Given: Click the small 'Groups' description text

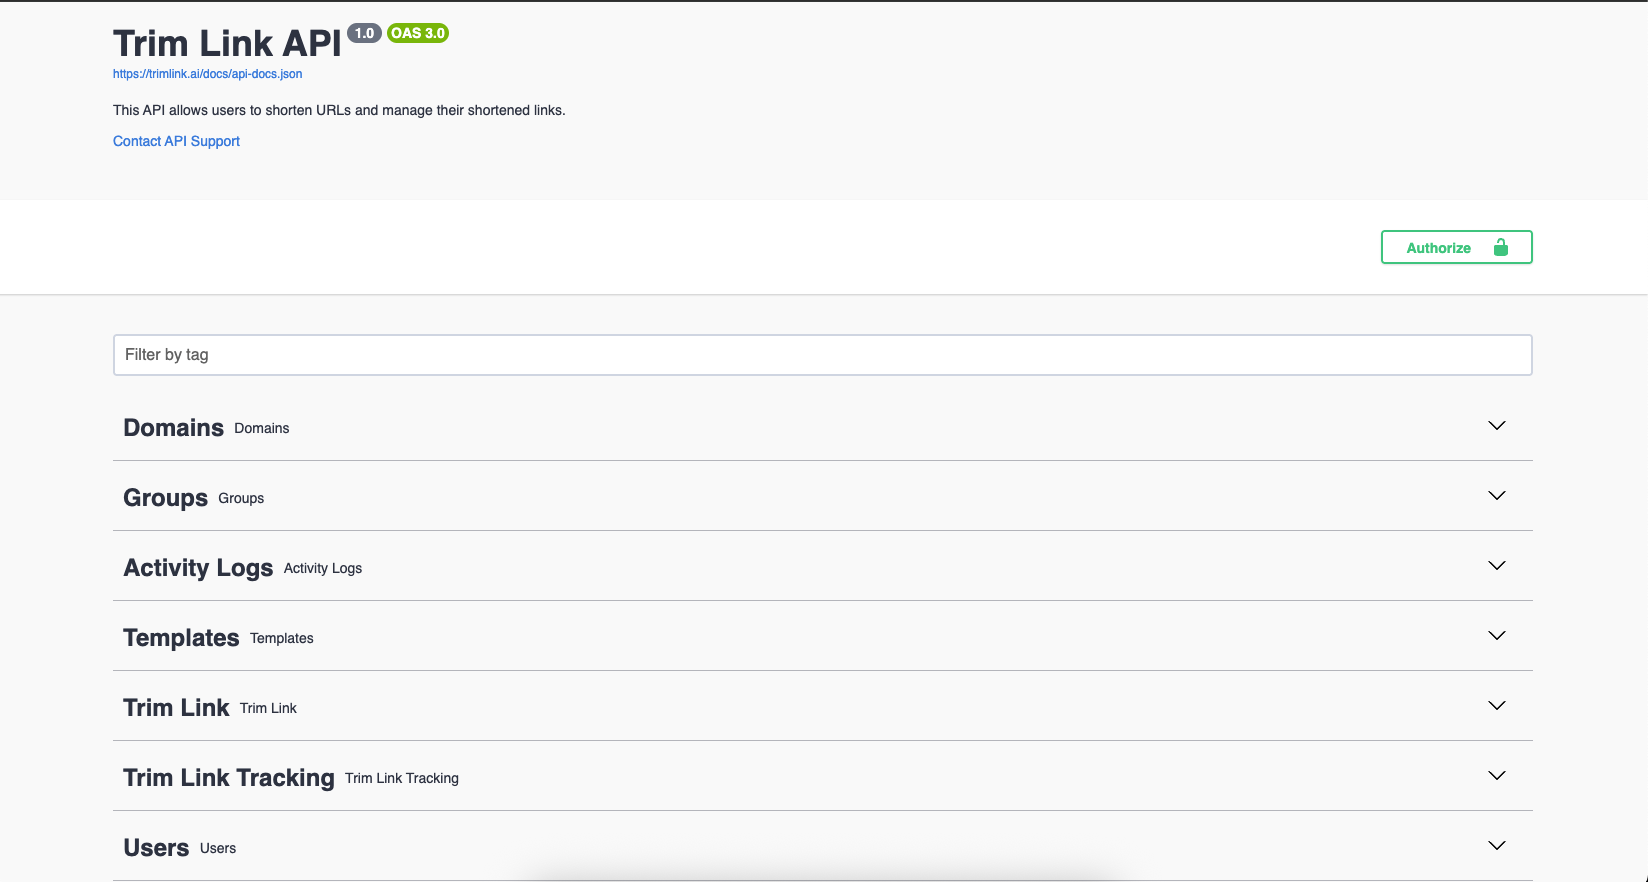Looking at the screenshot, I should click(x=241, y=498).
